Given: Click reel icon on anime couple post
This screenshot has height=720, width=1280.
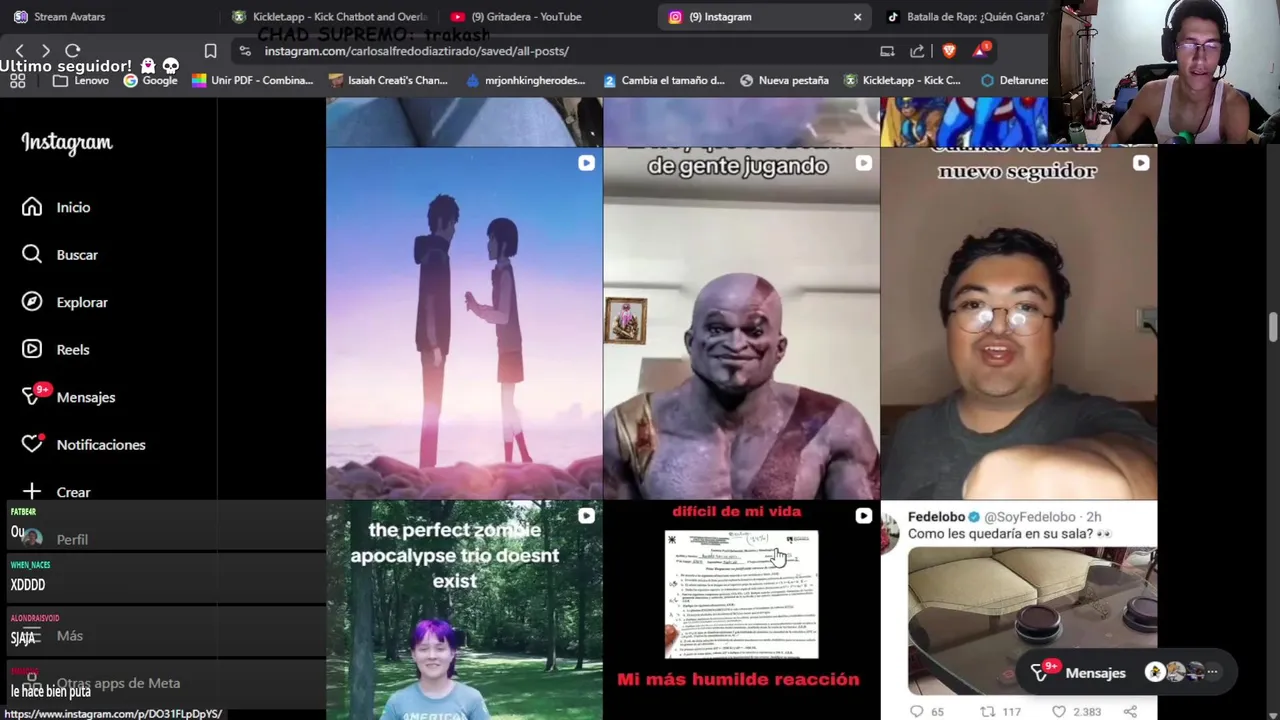Looking at the screenshot, I should [586, 163].
